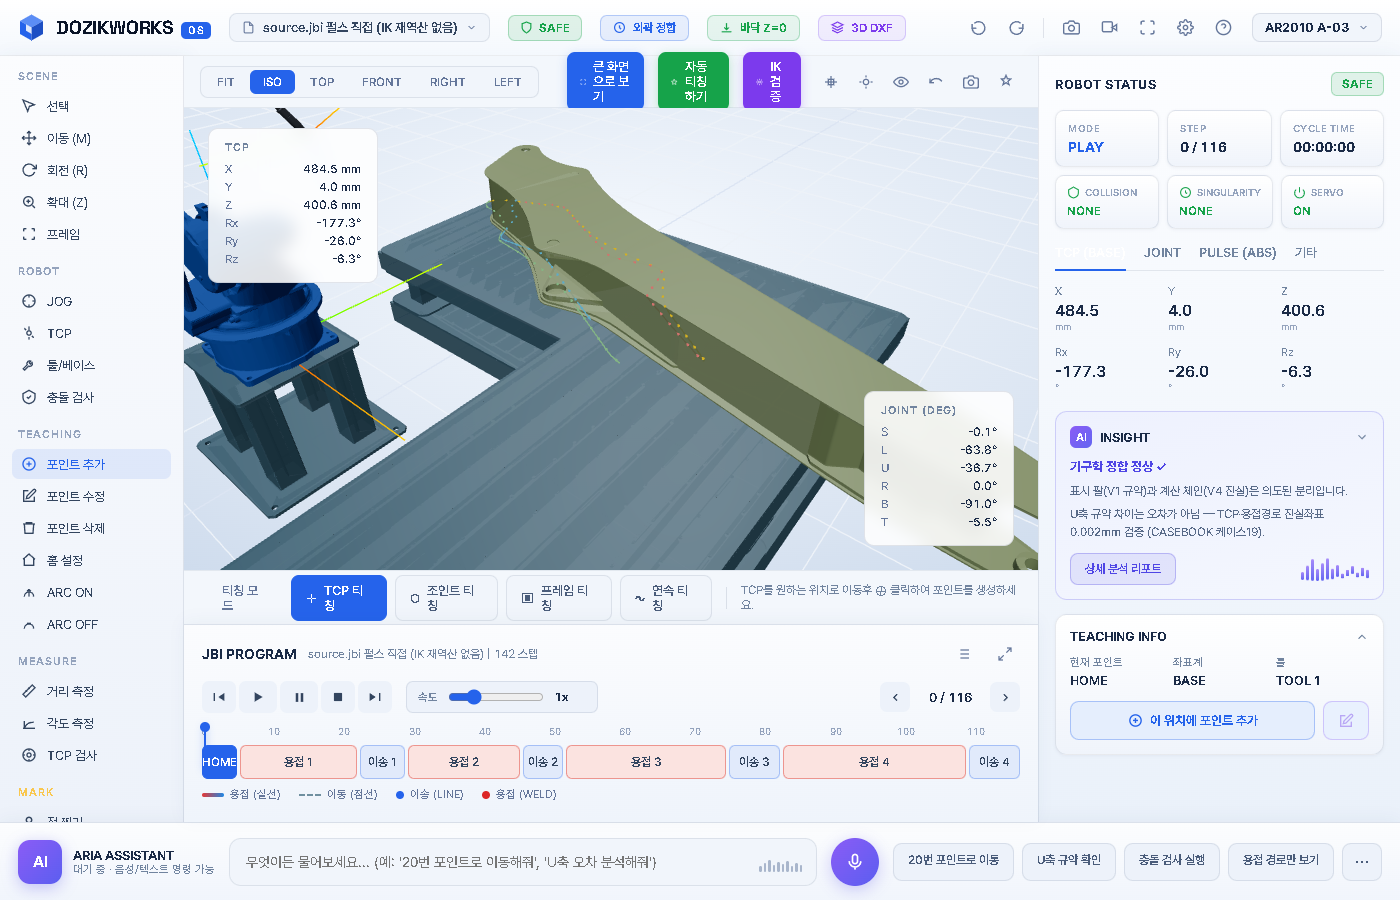Click 20번 포인트로 이동 suggestion
Screen dimensions: 1400x900
953,861
